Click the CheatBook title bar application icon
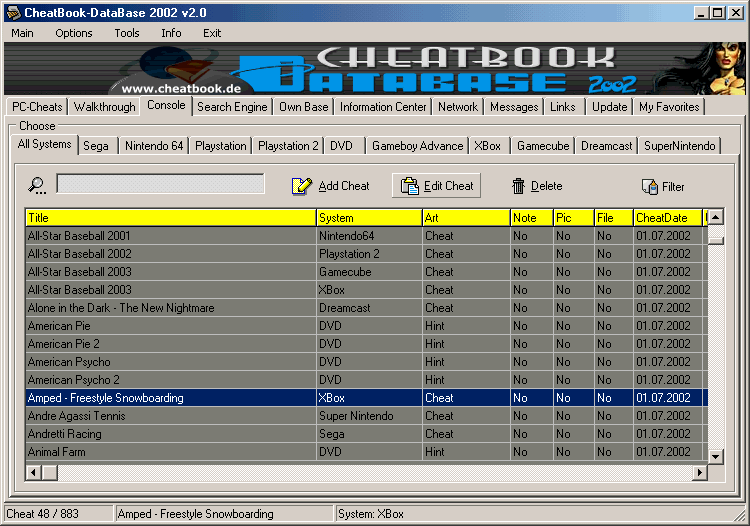Screen dimensions: 750x526 click(x=12, y=12)
